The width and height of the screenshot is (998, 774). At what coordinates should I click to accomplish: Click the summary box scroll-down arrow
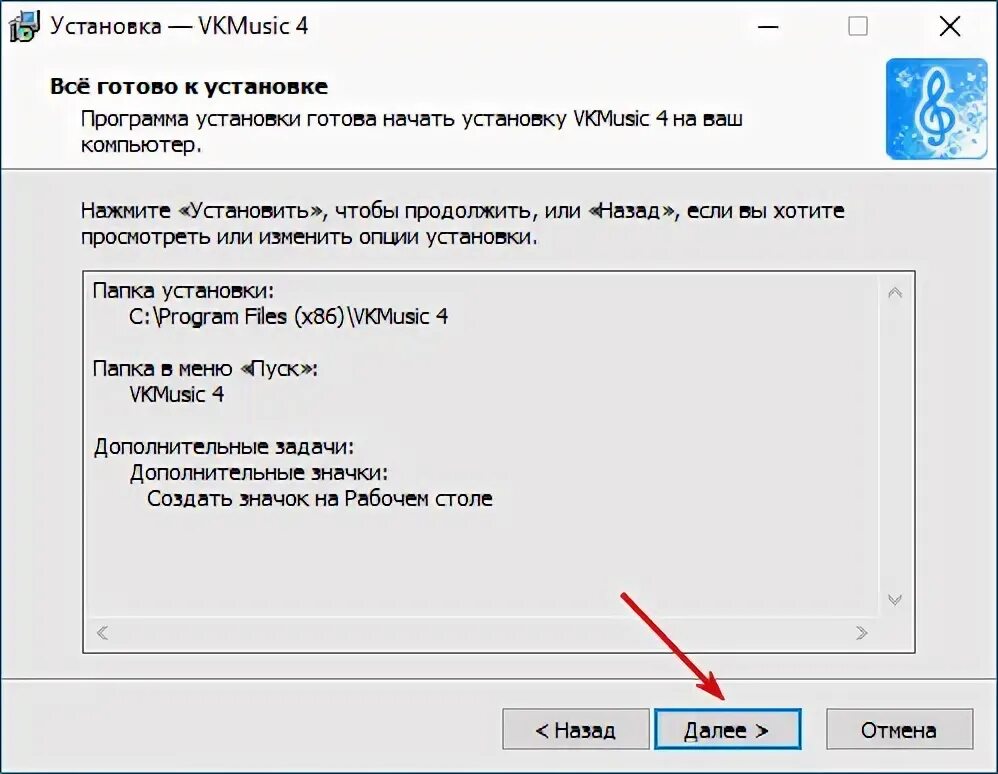(x=895, y=600)
